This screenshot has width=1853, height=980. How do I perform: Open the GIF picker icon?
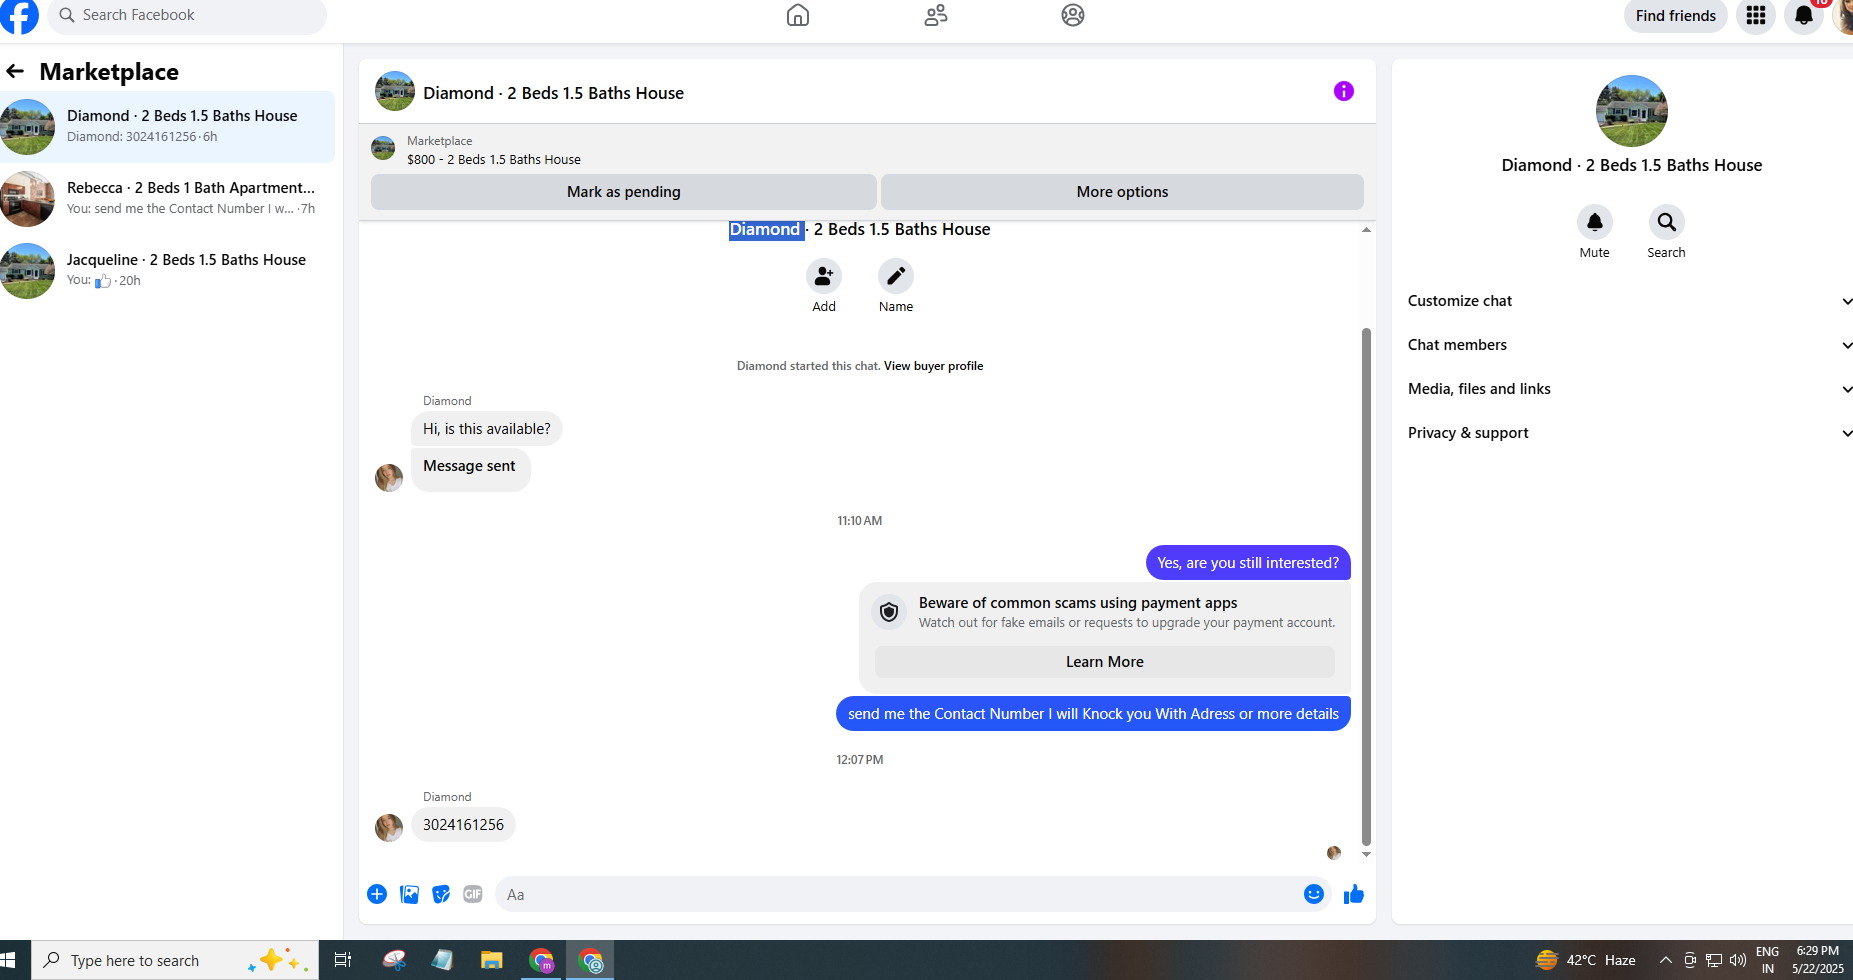(x=473, y=894)
